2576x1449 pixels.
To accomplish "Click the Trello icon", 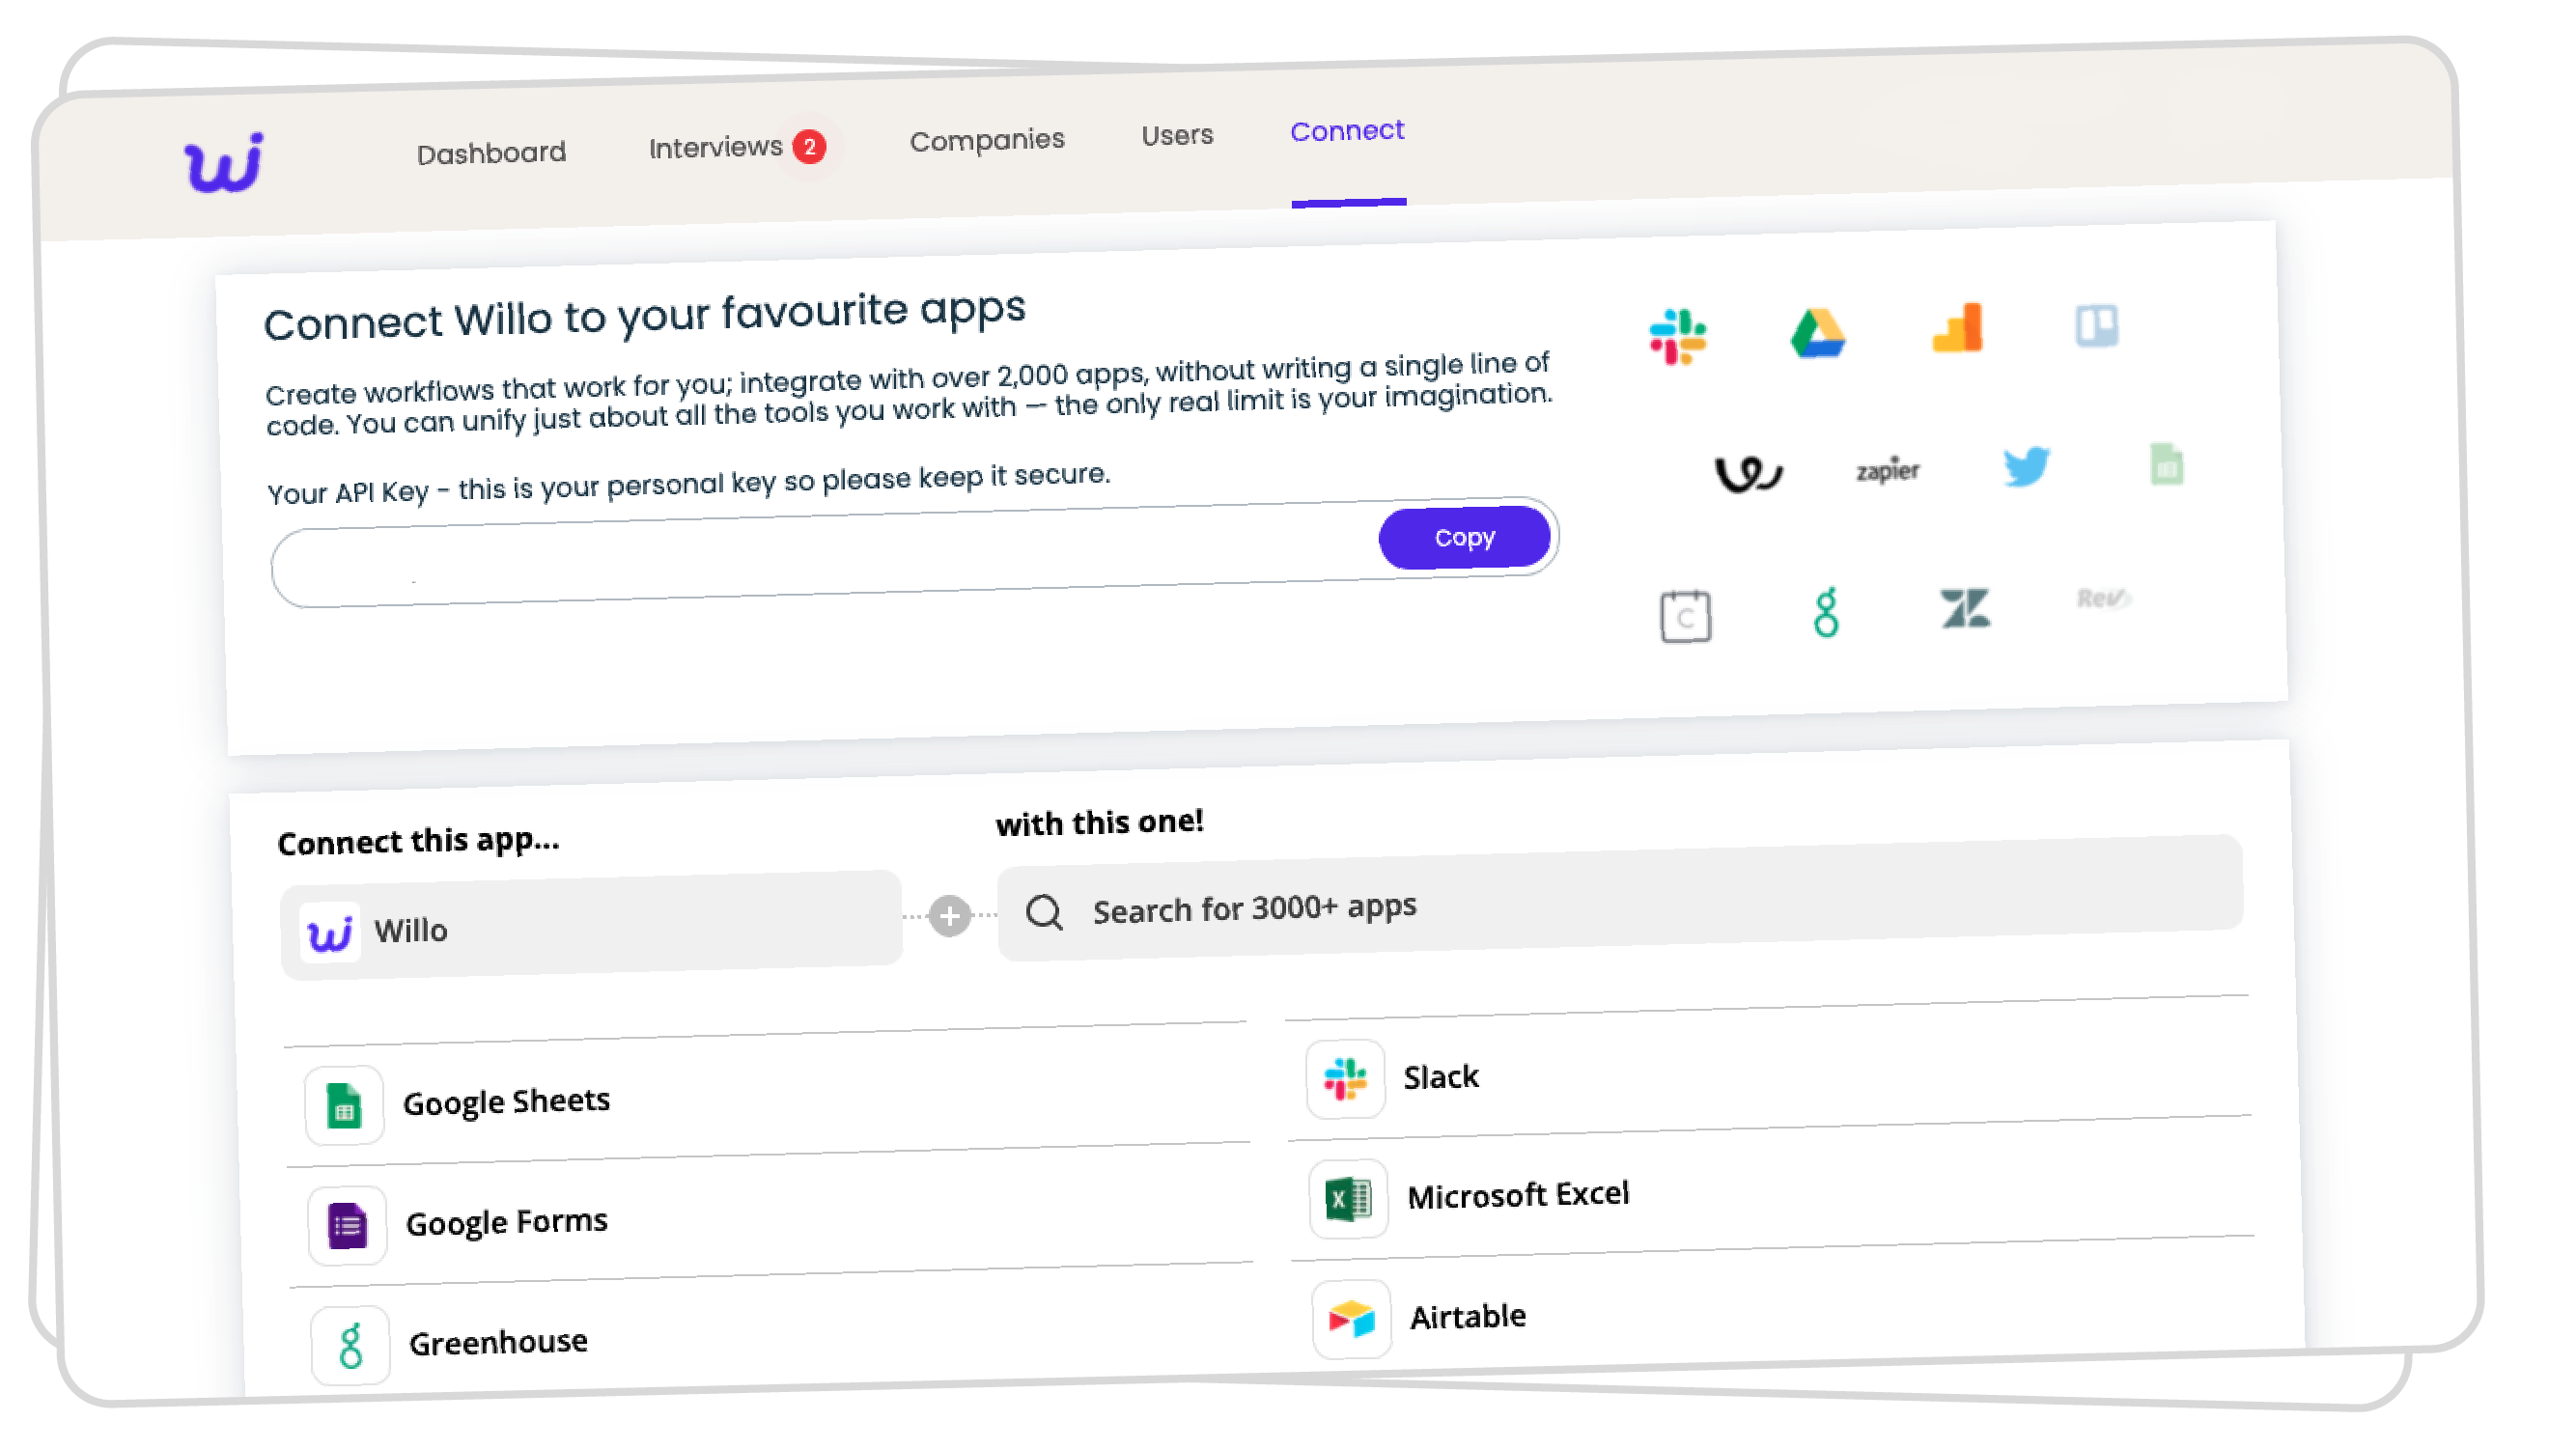I will point(2096,326).
